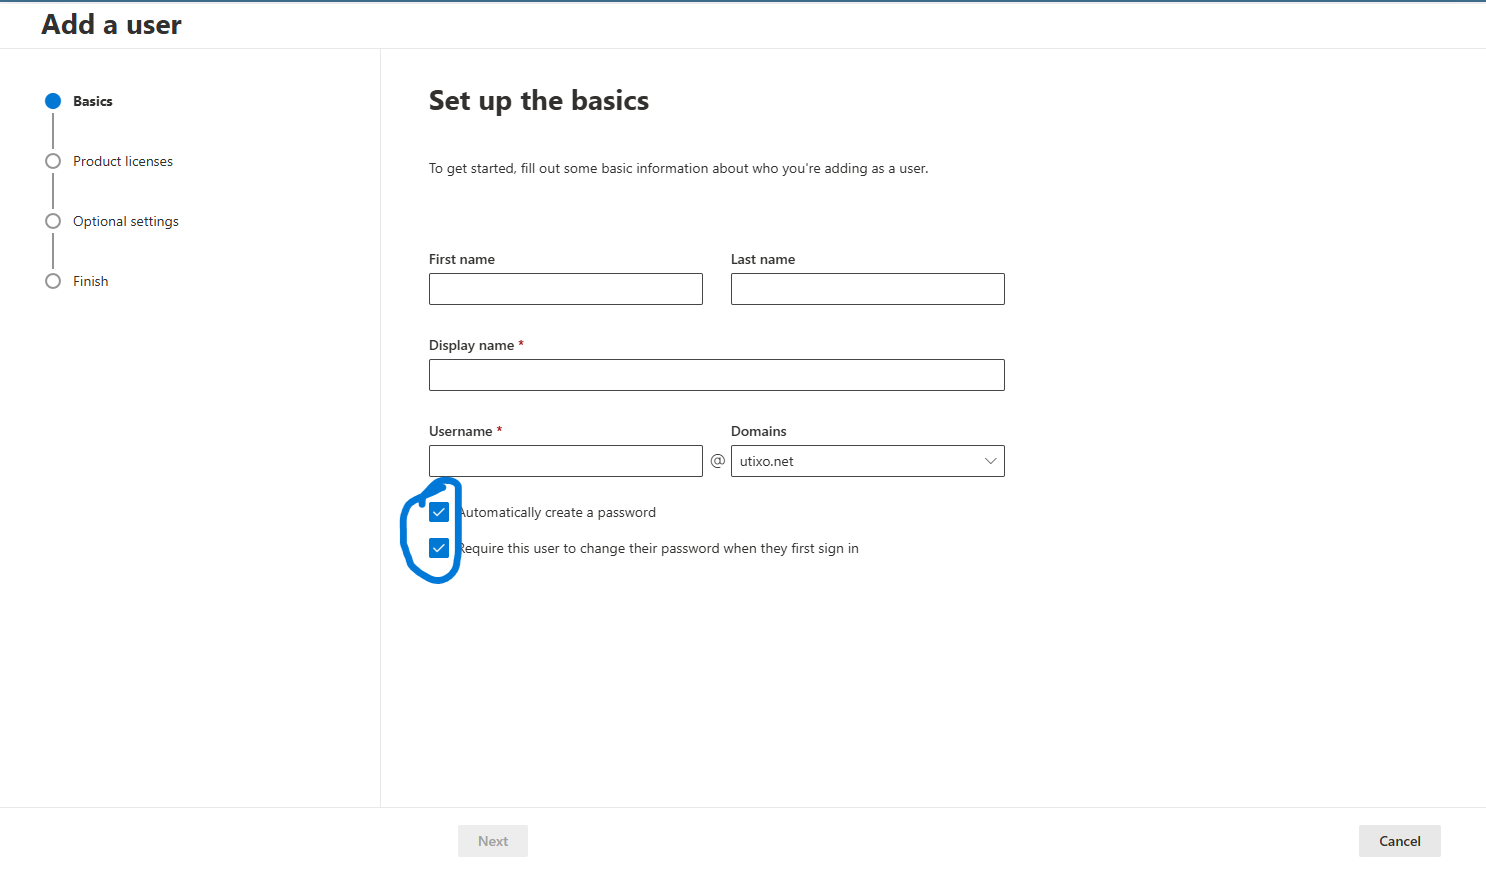Click the Basics step circle indicator
The image size is (1486, 872).
[53, 101]
